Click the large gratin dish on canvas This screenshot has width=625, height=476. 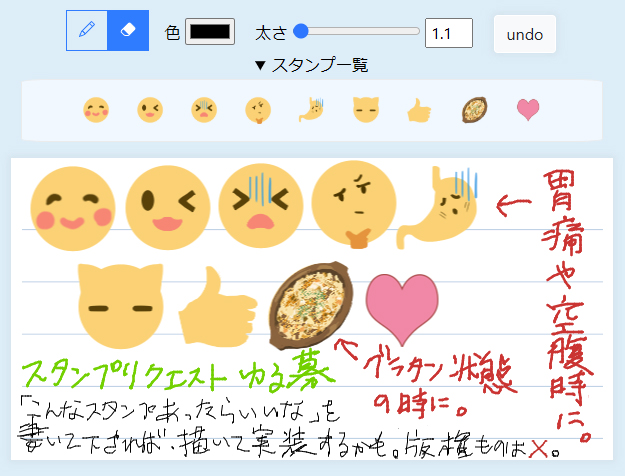click(x=311, y=305)
